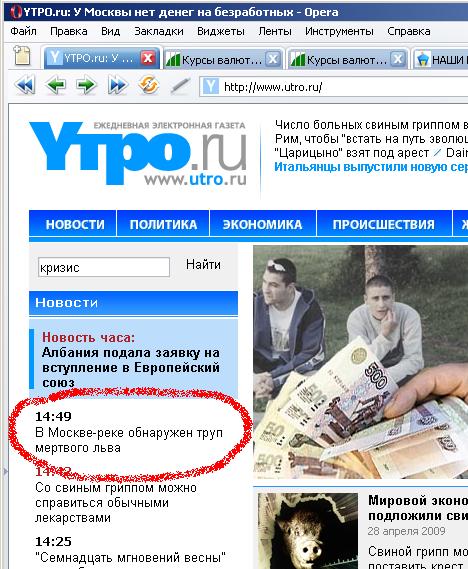Open the Мировой экономике article headline
The height and width of the screenshot is (569, 468).
[418, 508]
